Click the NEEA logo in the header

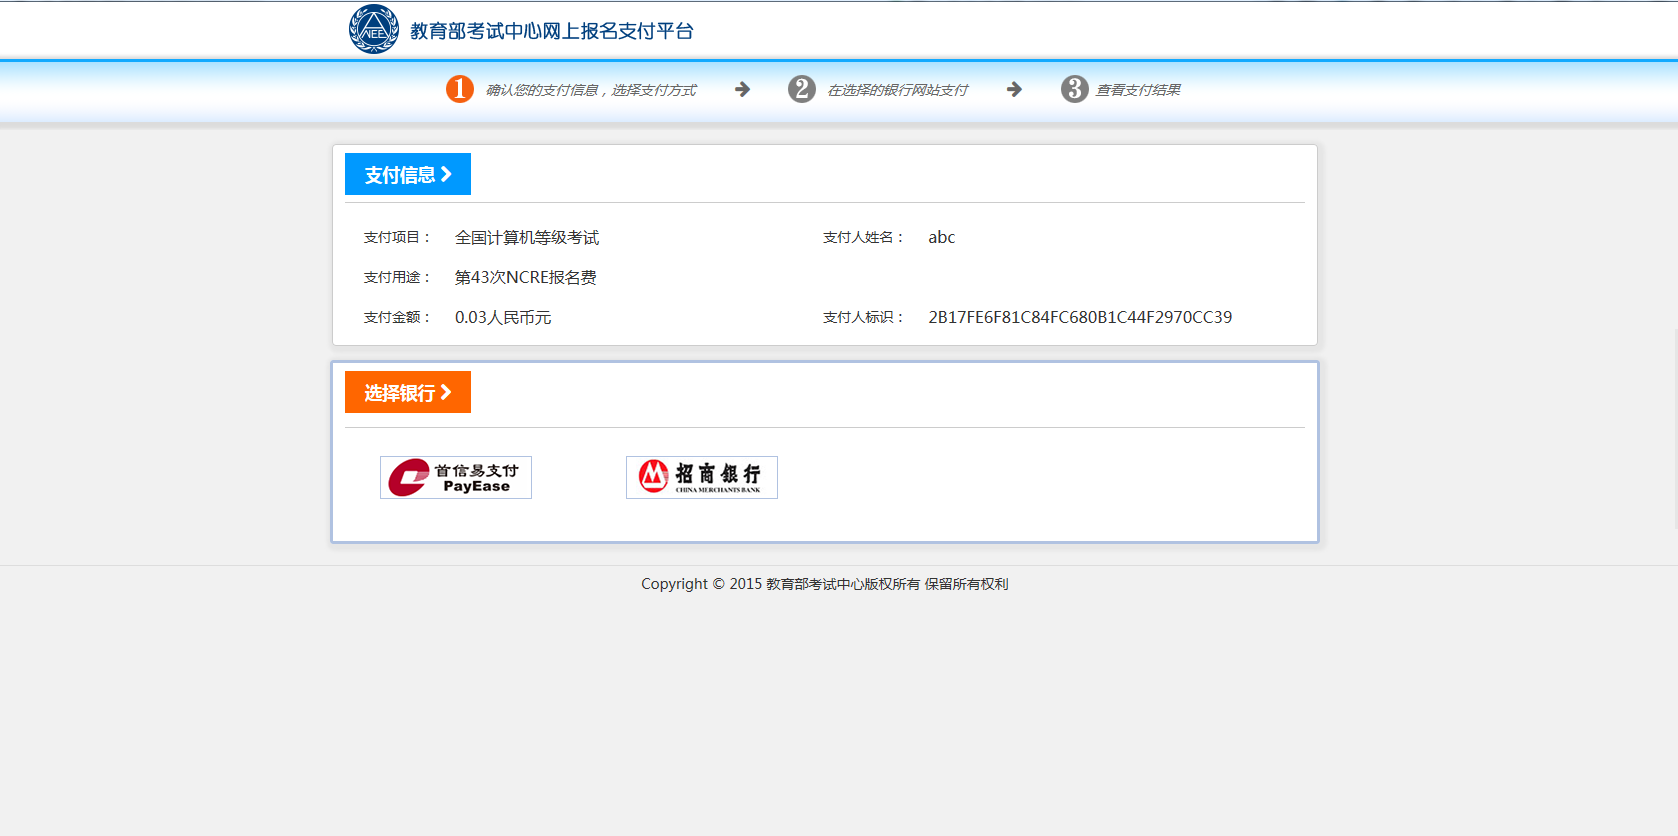point(374,30)
